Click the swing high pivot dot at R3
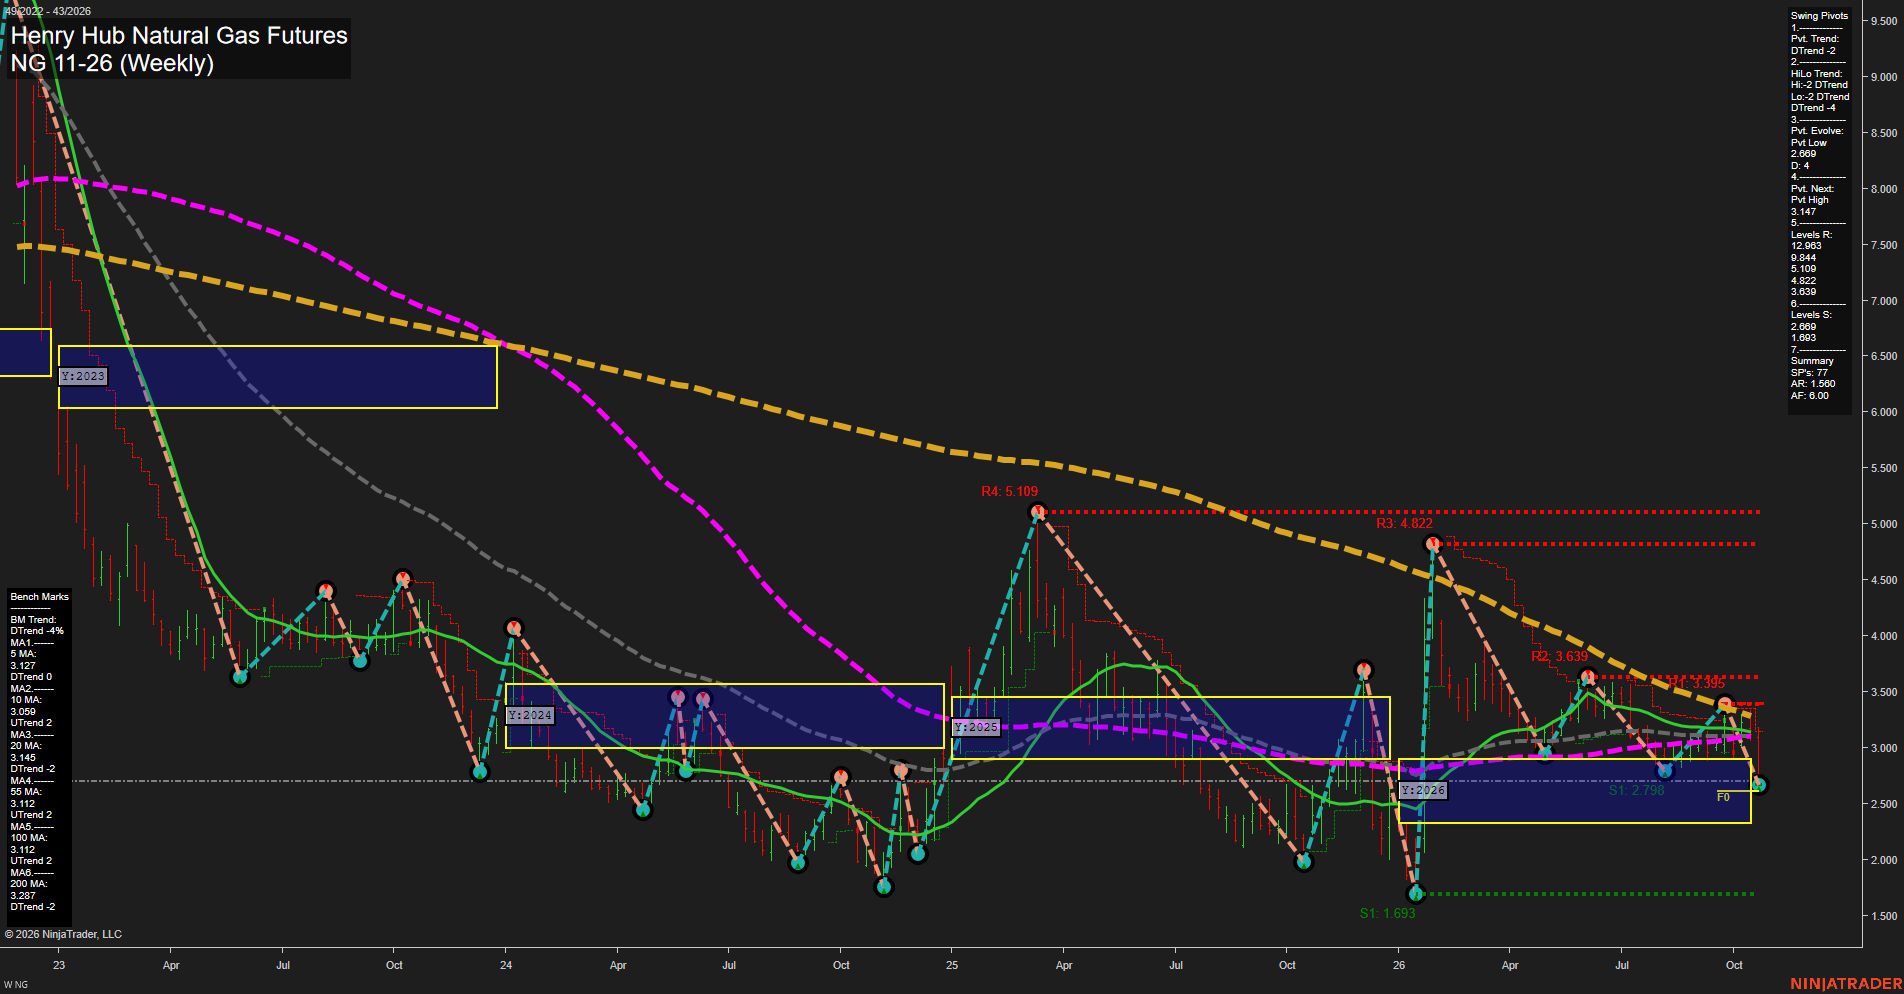Screen dimensions: 1904x994 click(x=1433, y=544)
